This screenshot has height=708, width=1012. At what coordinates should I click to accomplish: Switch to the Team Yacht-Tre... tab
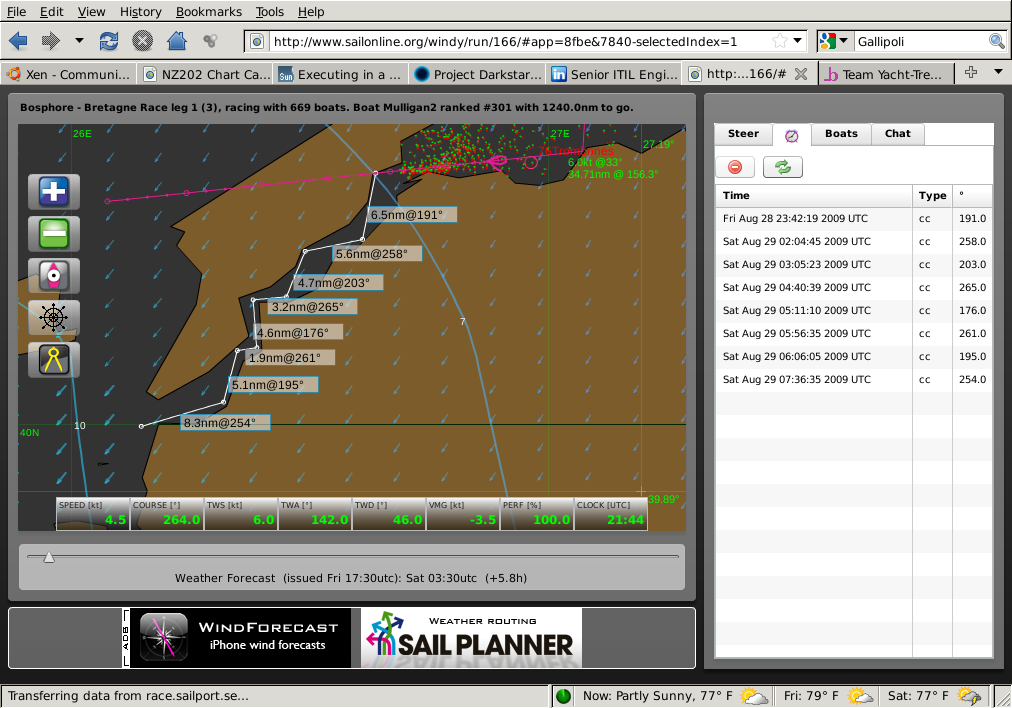point(886,74)
